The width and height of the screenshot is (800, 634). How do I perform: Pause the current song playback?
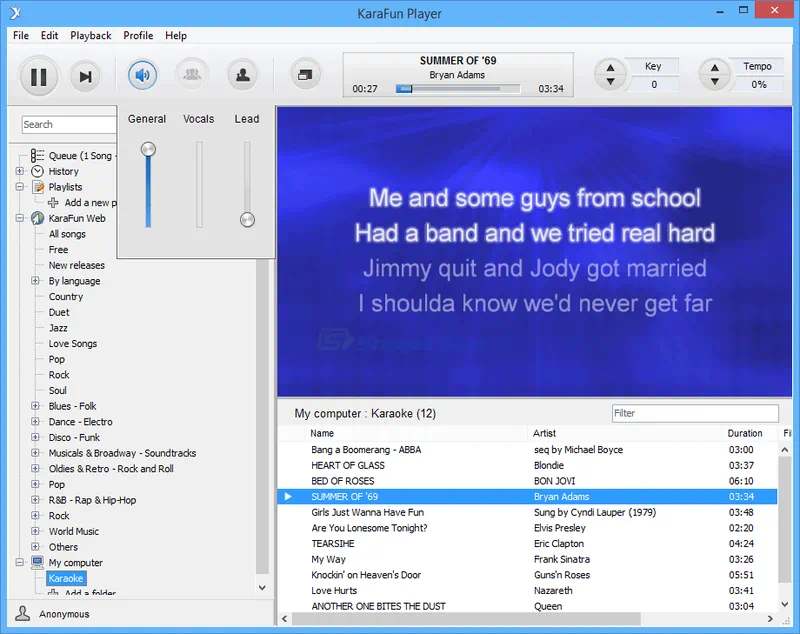pyautogui.click(x=39, y=77)
